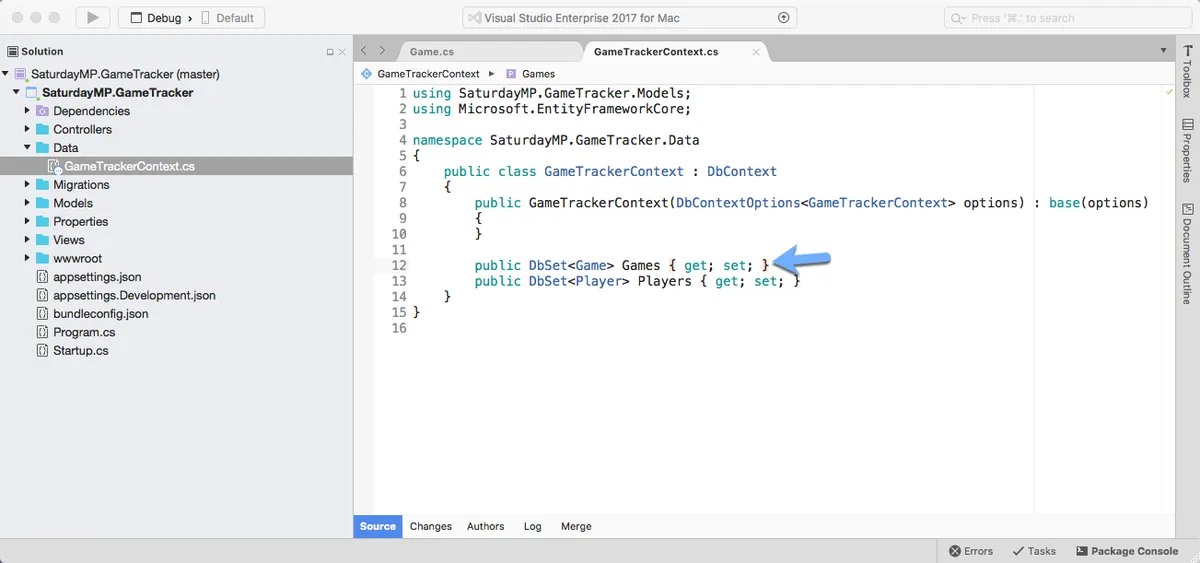The width and height of the screenshot is (1200, 563).
Task: Click the DbContext base class name
Action: coord(741,171)
